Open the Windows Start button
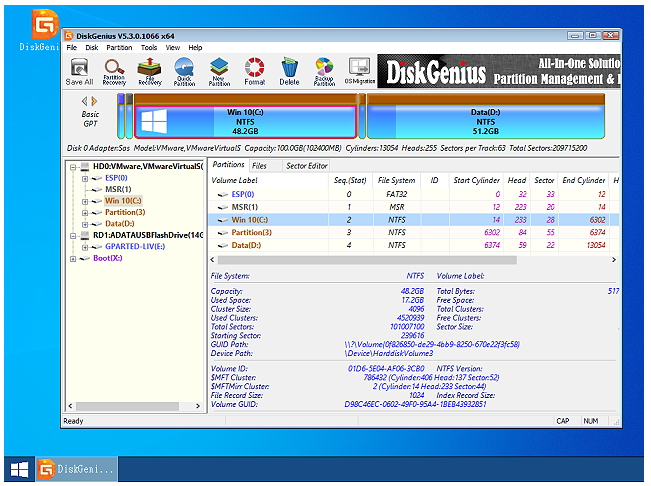Viewport: 651px width, 486px height. point(19,469)
